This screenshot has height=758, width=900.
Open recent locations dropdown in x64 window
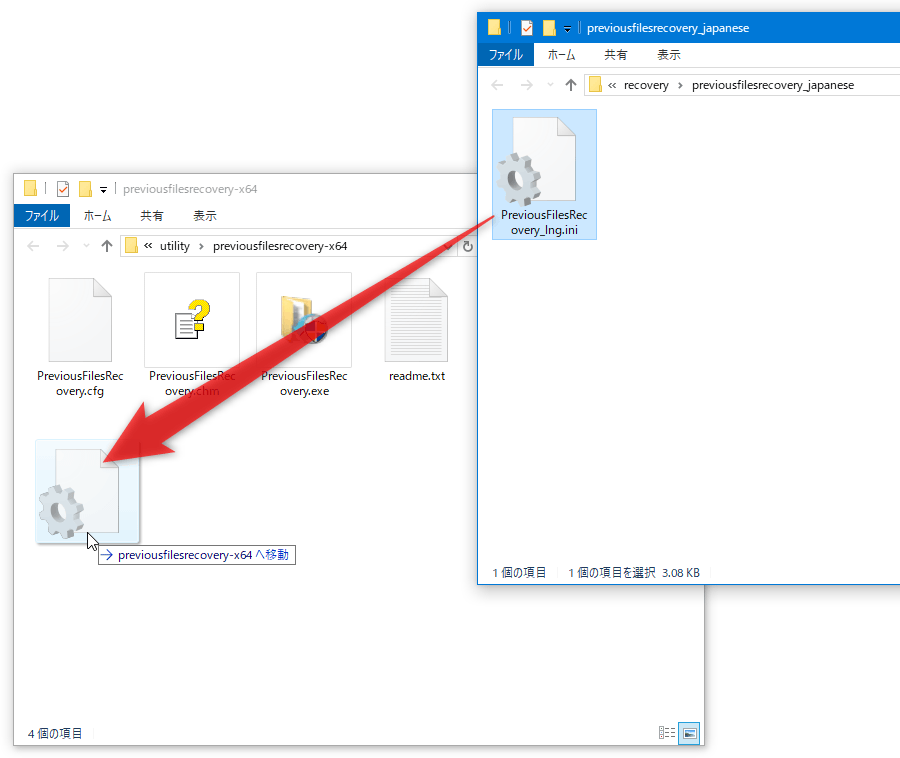coord(86,246)
